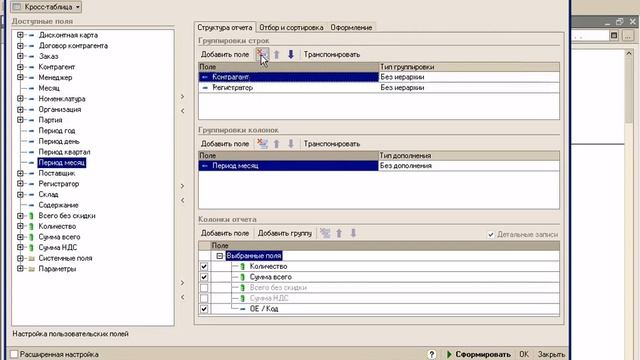Switch to Структура отчета tab
The image size is (640, 360).
(224, 27)
